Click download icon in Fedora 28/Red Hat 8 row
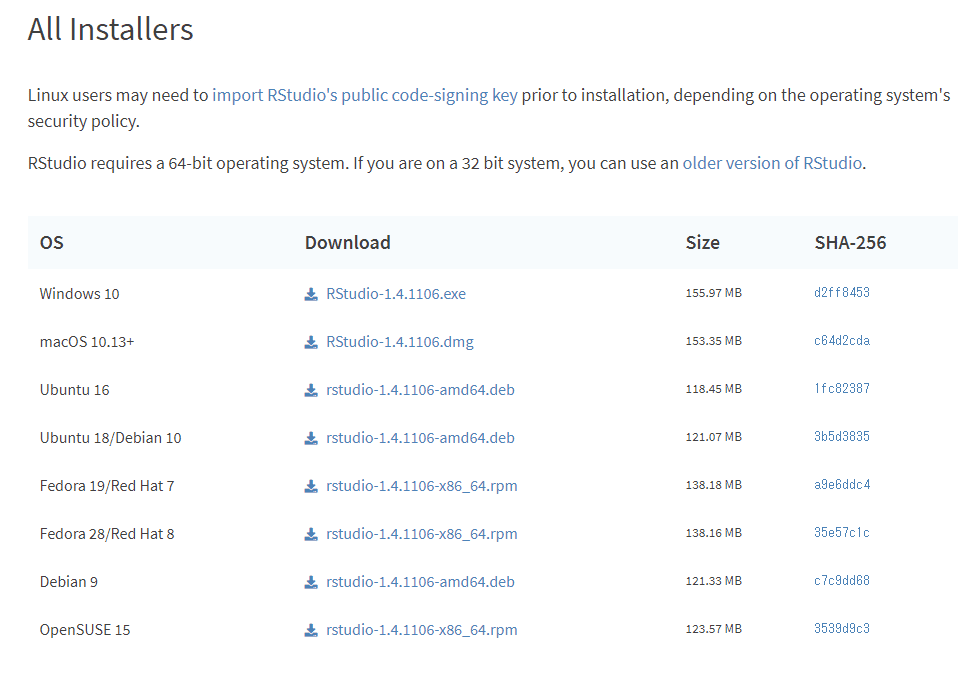 [x=311, y=534]
